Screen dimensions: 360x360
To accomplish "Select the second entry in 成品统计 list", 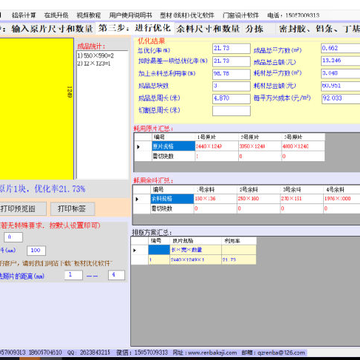I will (x=94, y=63).
